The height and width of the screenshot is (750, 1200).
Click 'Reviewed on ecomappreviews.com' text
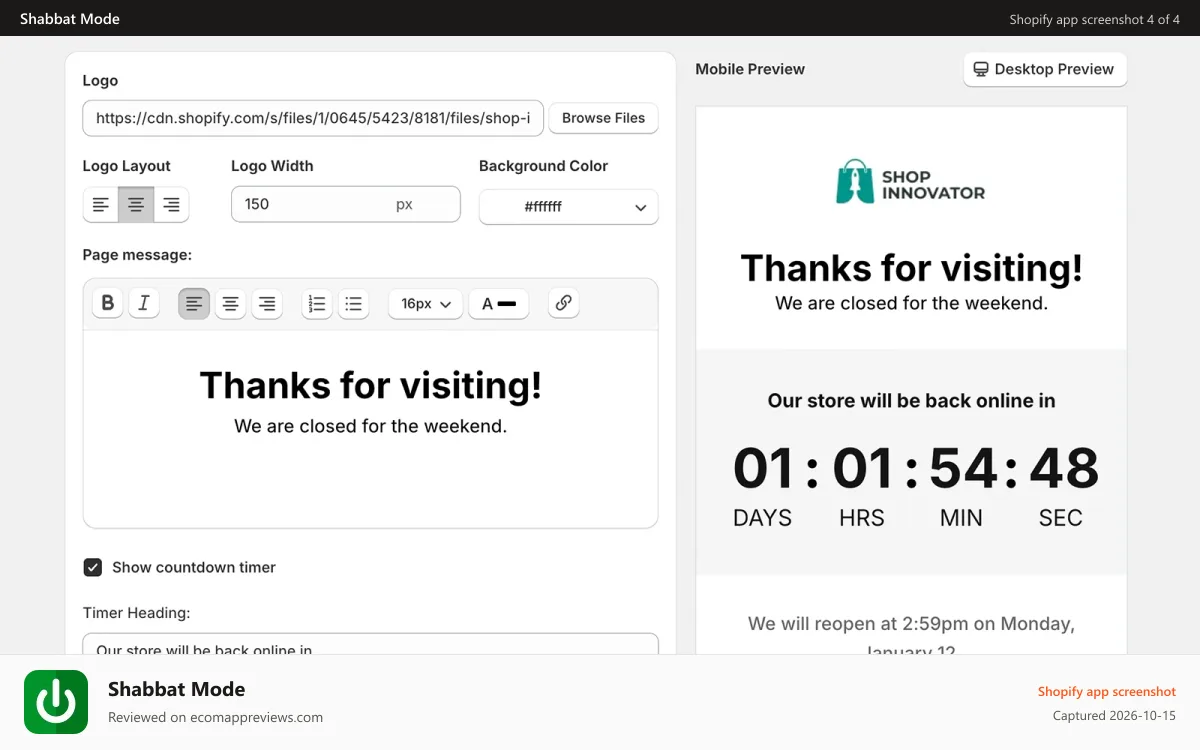pyautogui.click(x=215, y=717)
